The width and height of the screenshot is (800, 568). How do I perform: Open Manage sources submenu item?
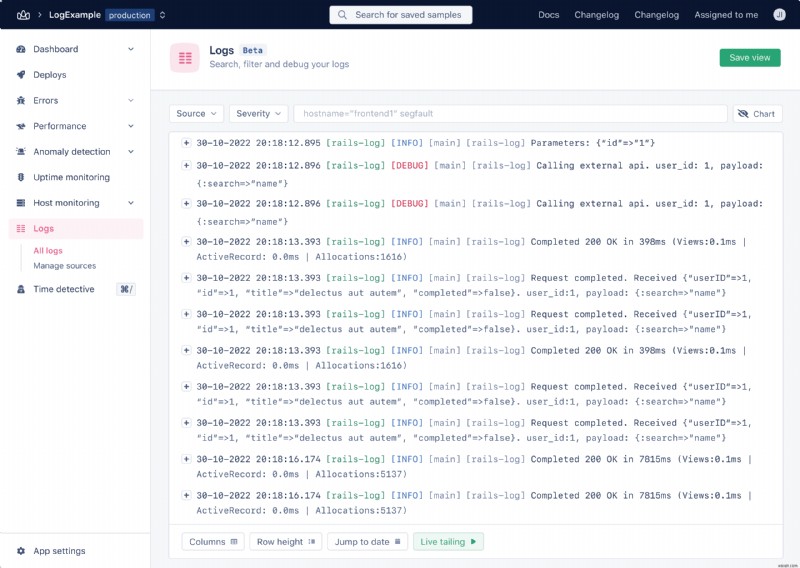point(65,265)
